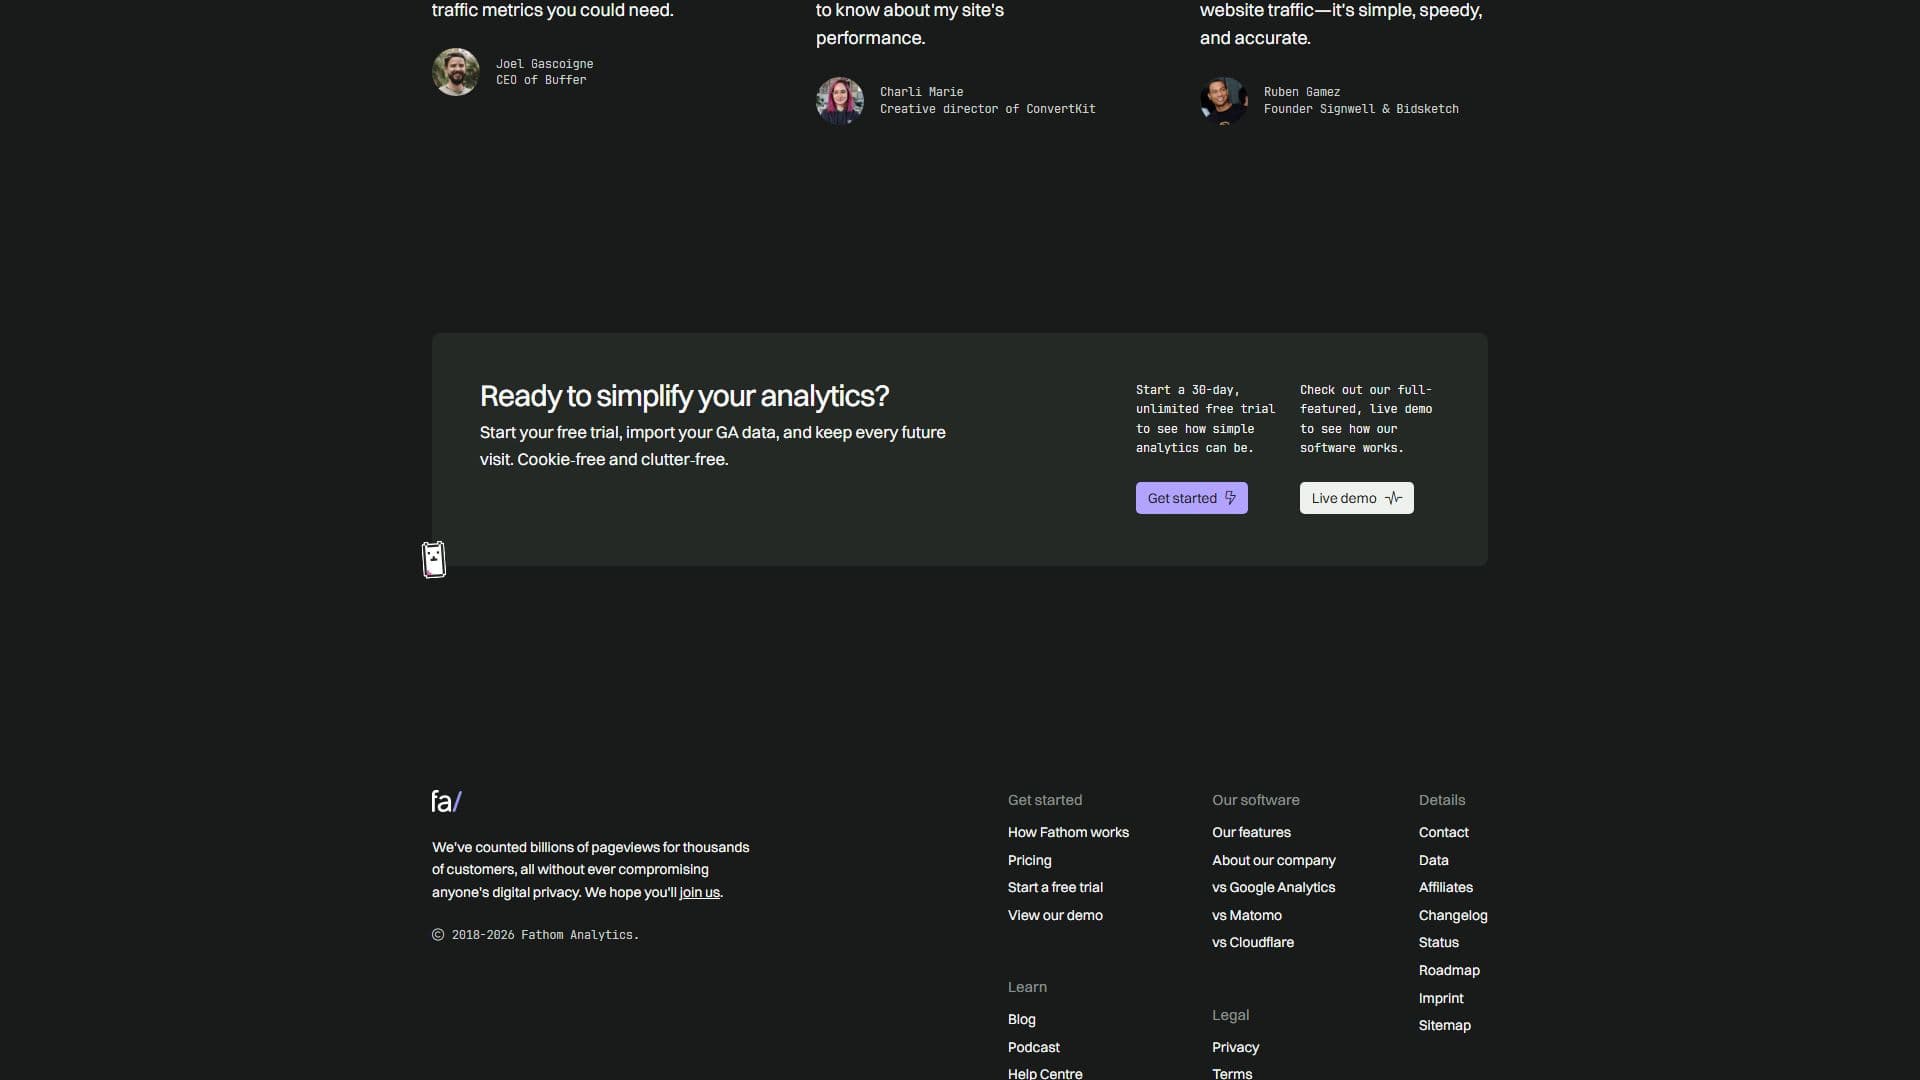Image resolution: width=1920 pixels, height=1080 pixels.
Task: Open the Changelog footer link
Action: [x=1452, y=915]
